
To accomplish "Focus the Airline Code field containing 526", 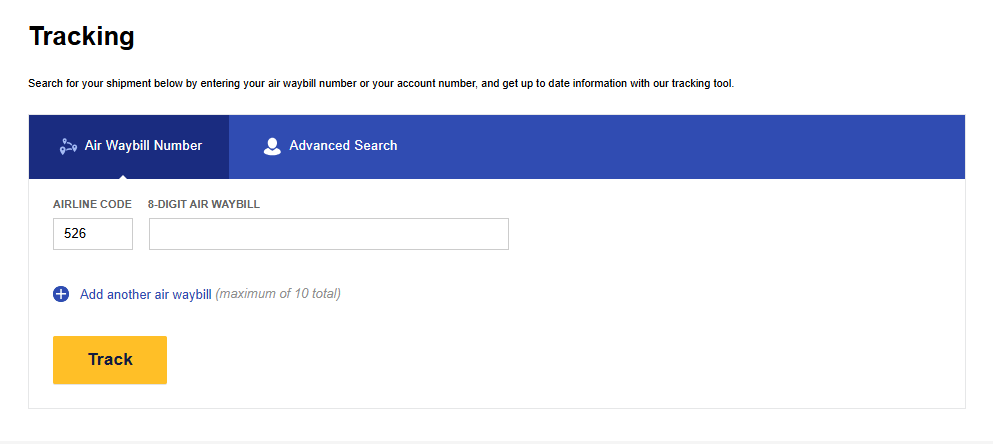I will [93, 234].
